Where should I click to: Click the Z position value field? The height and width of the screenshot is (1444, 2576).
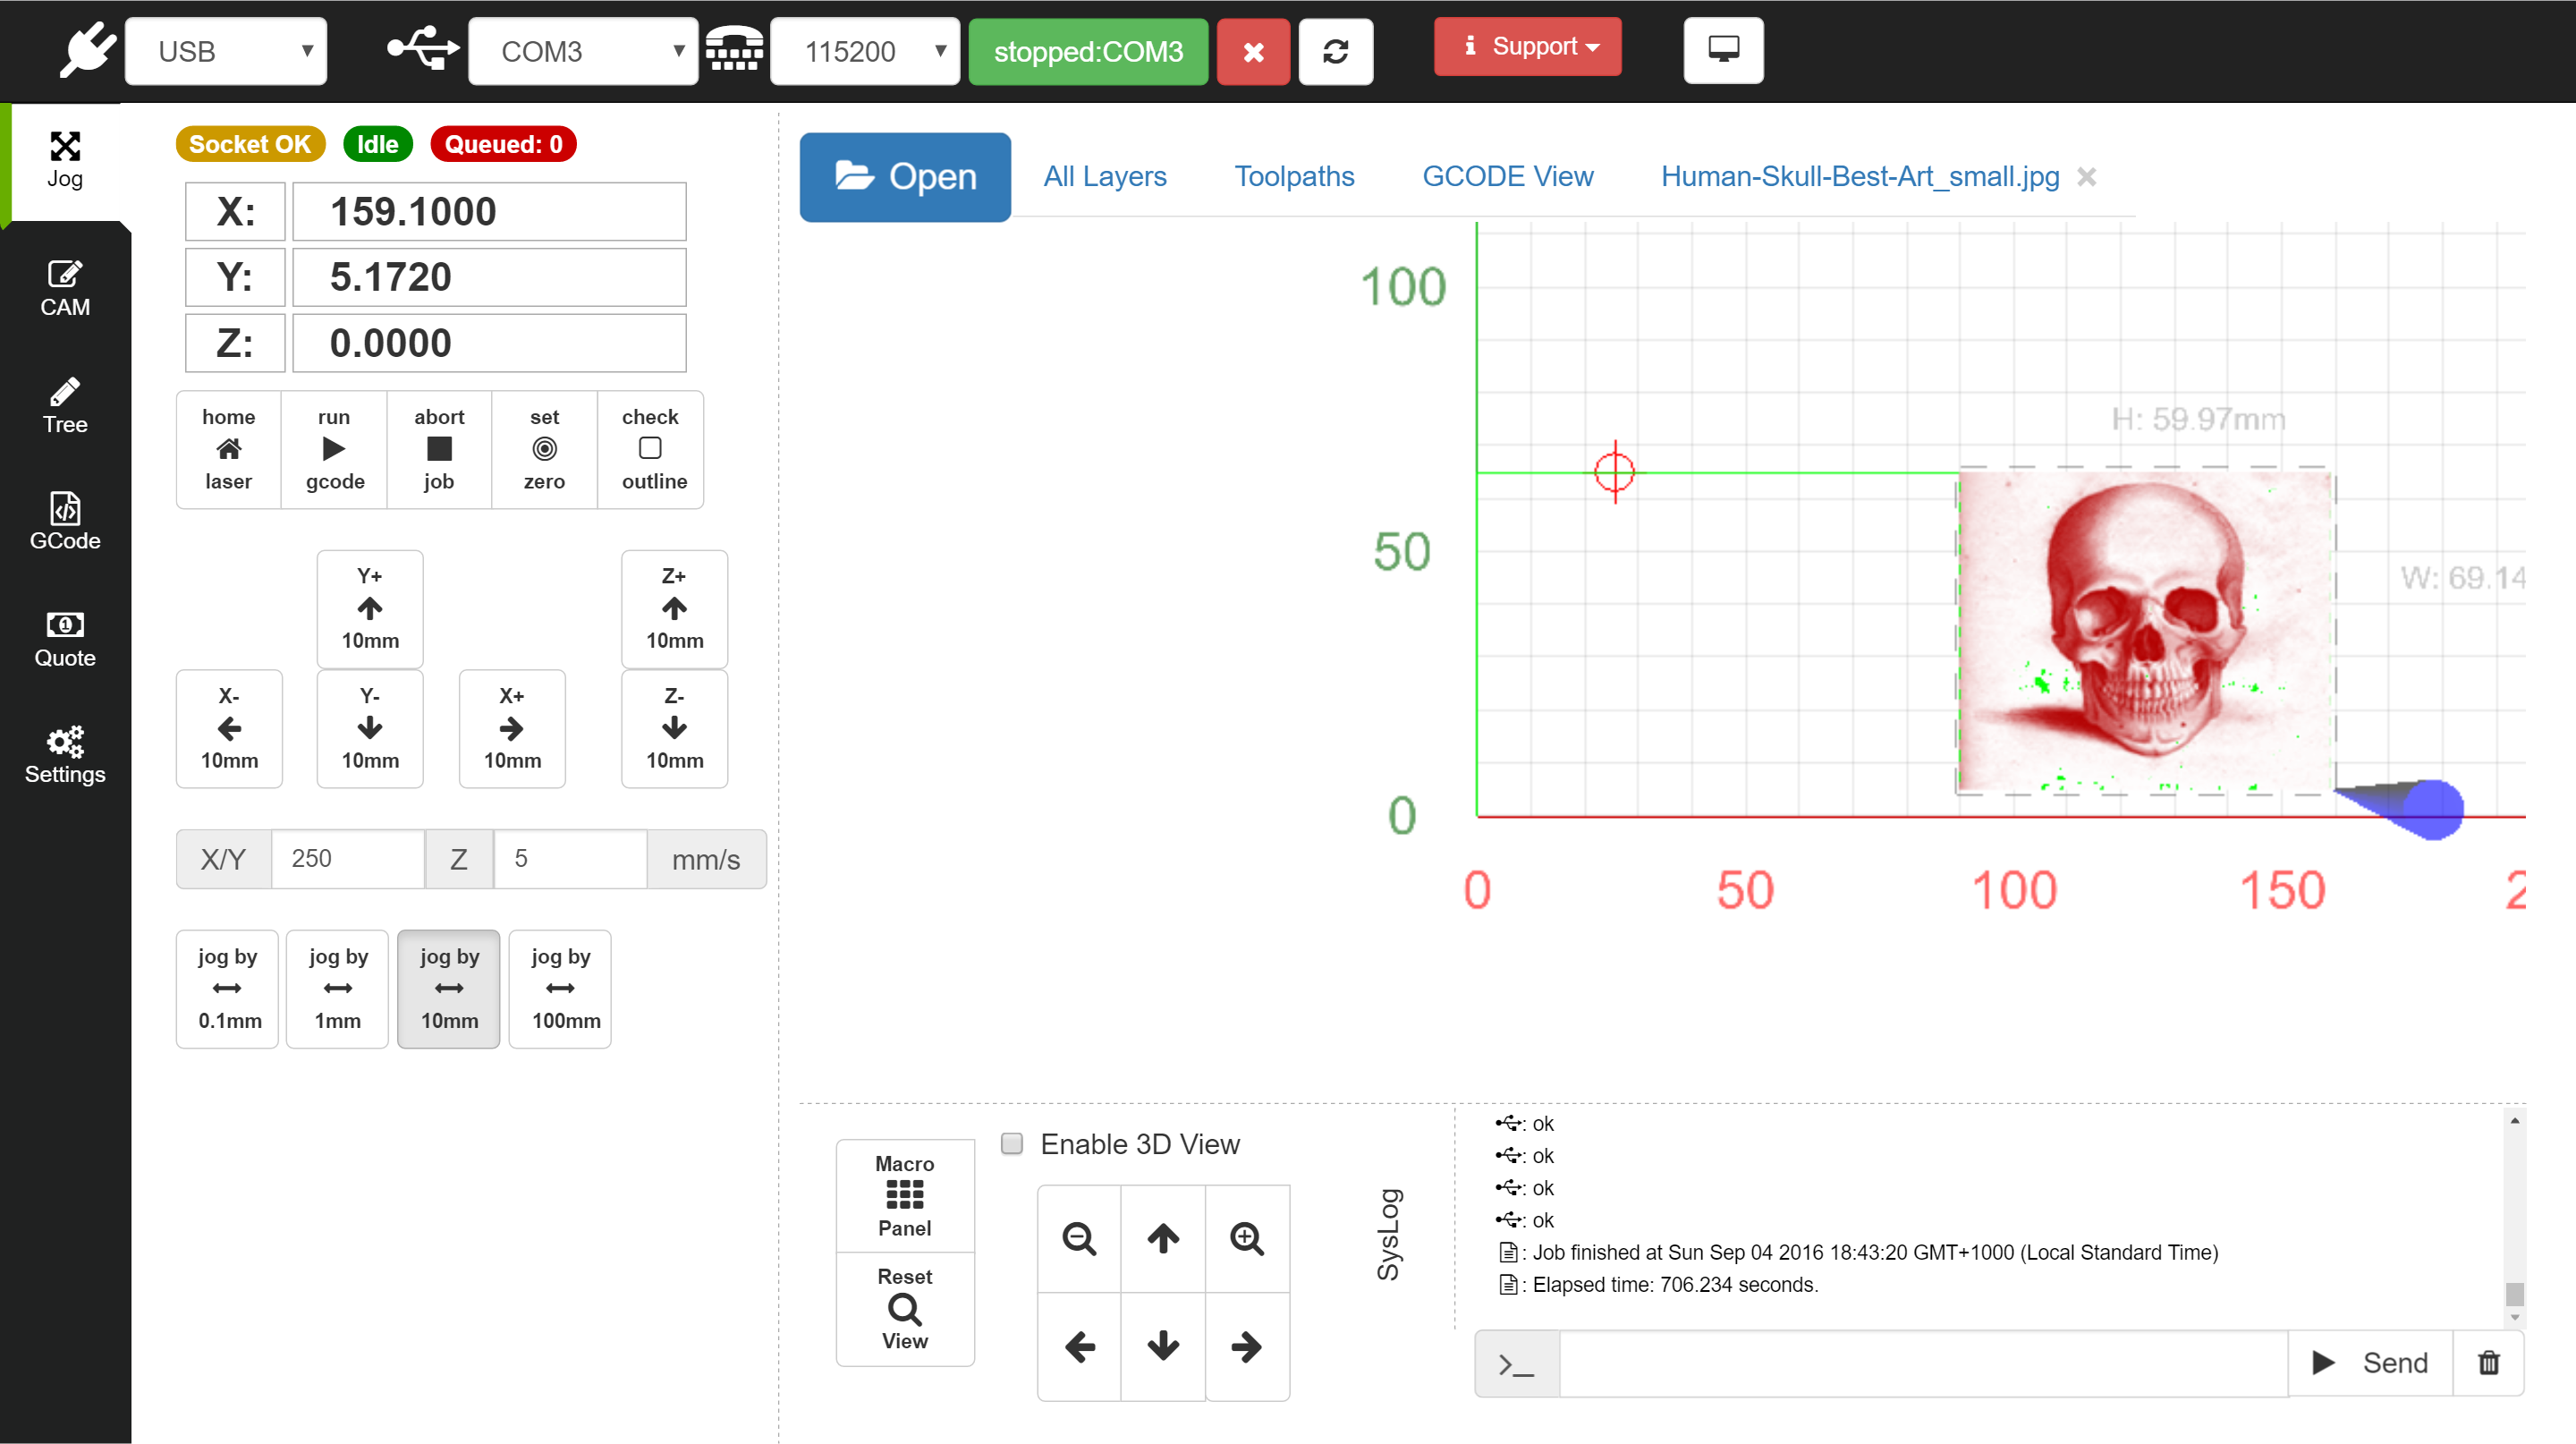point(489,343)
